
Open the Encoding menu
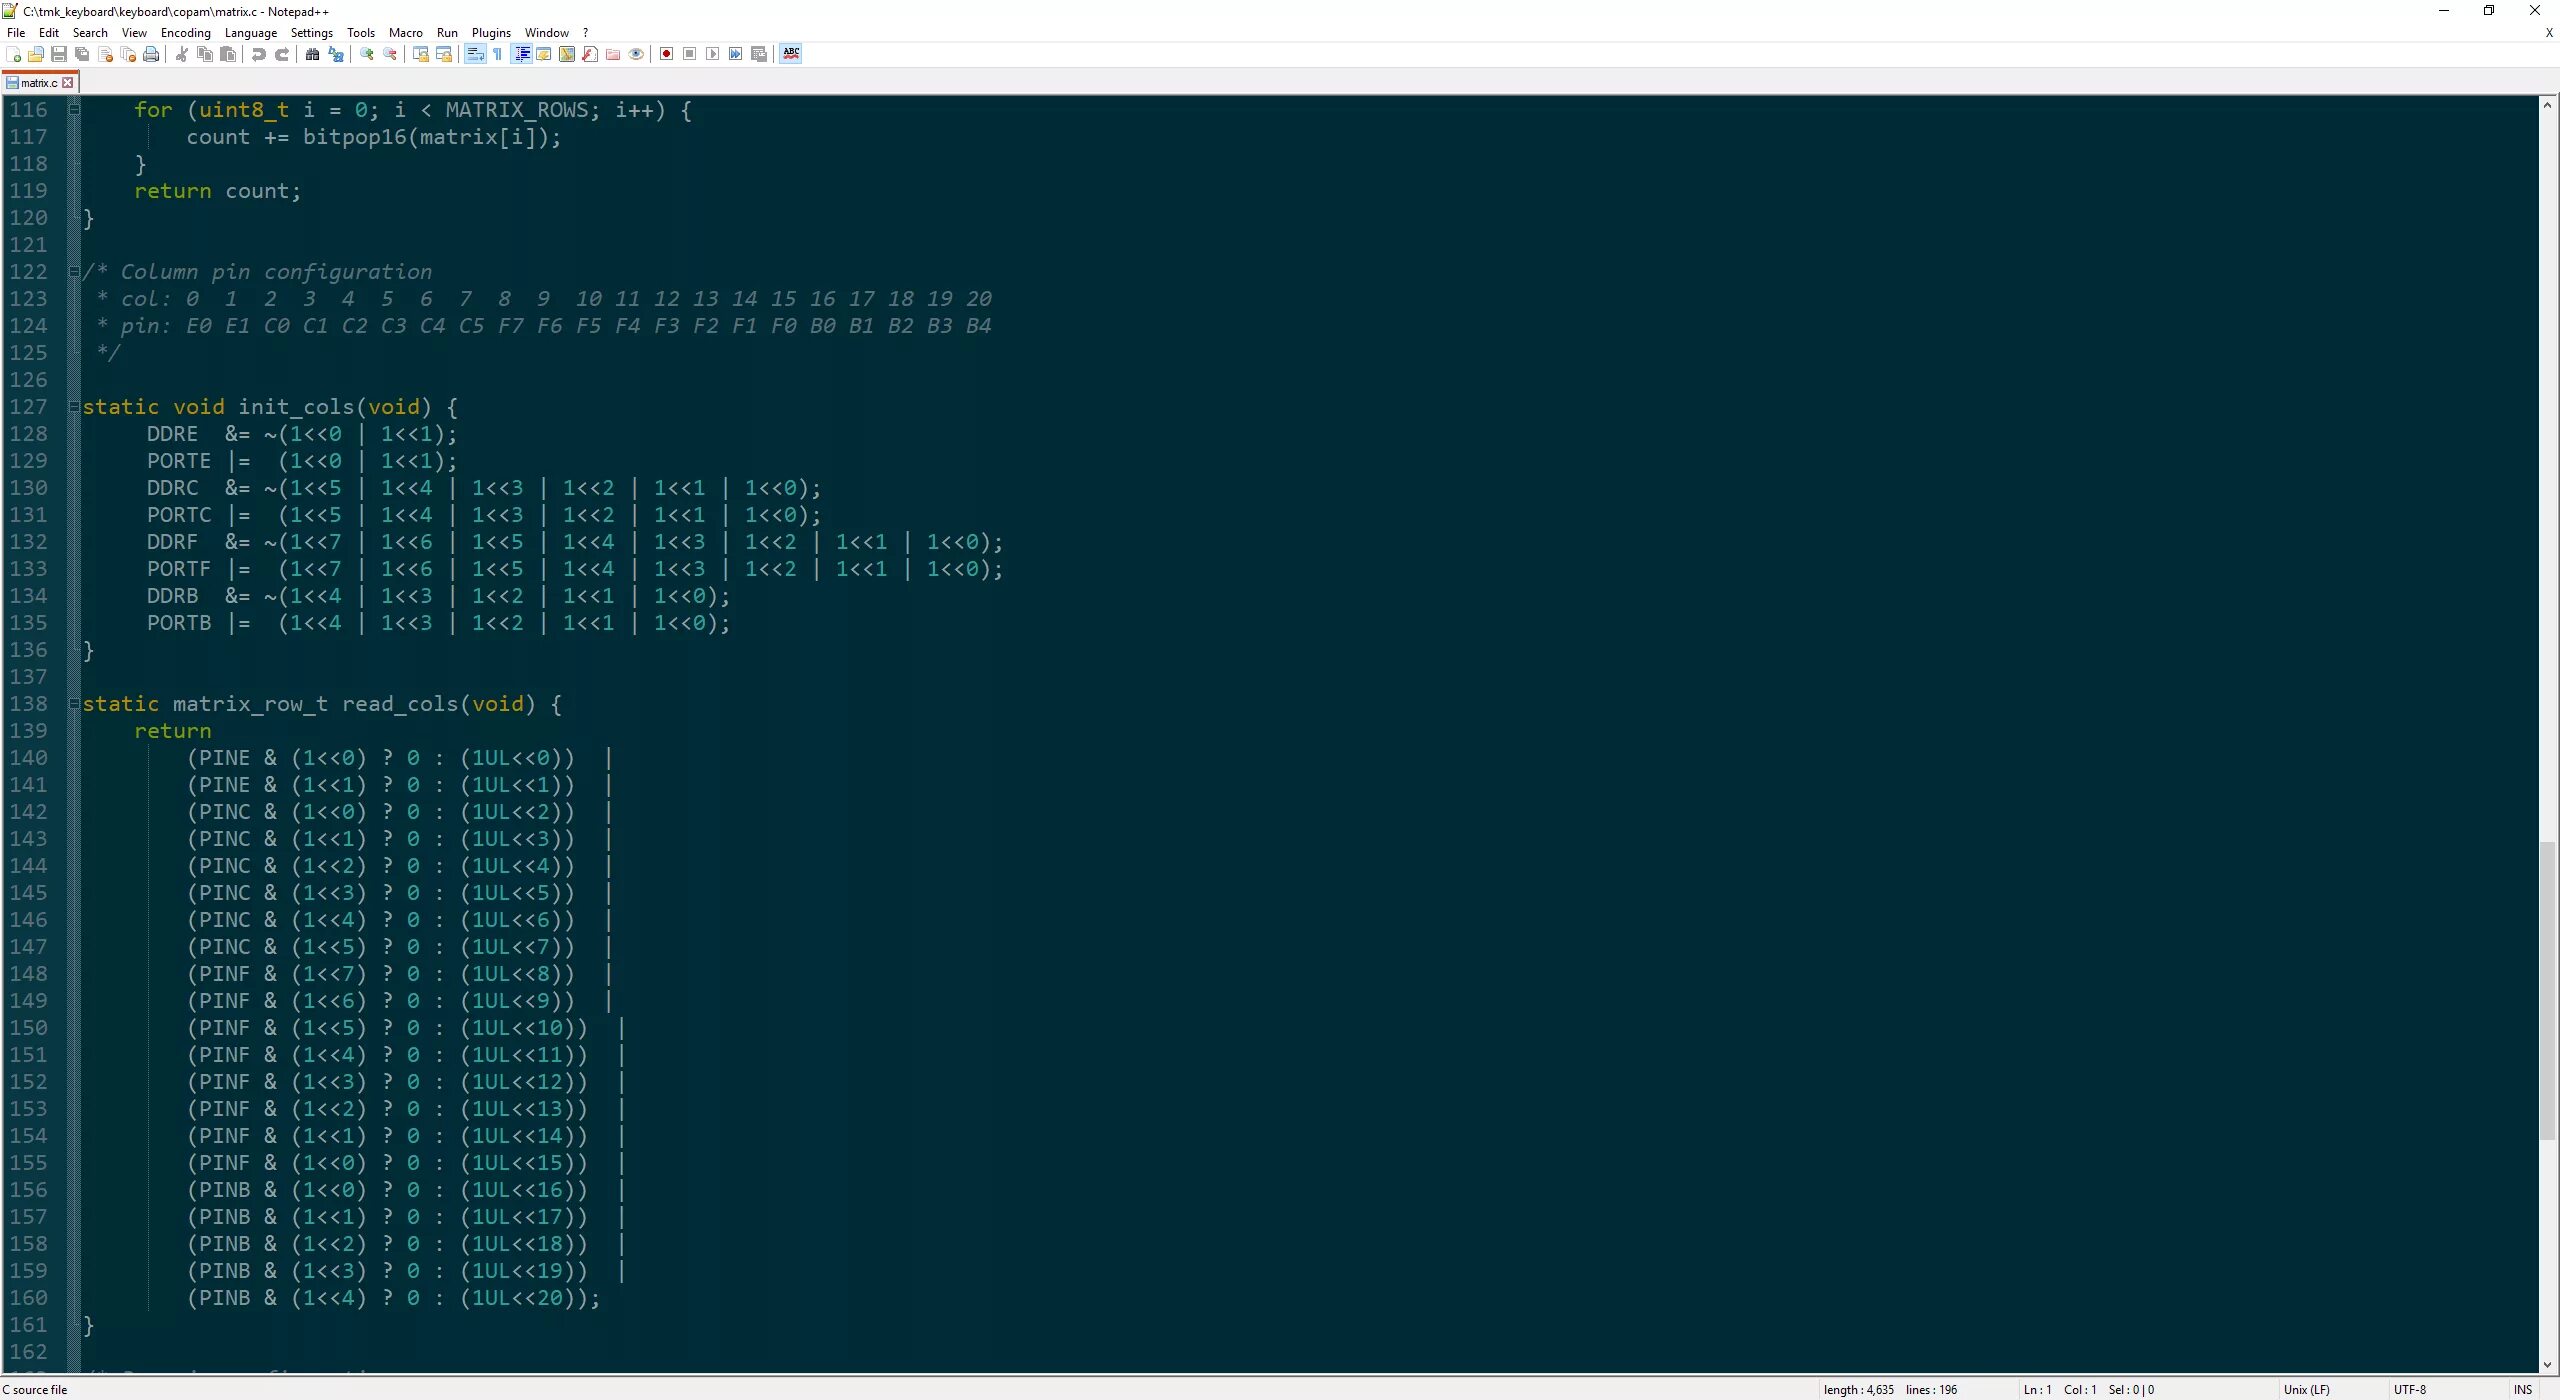185,33
